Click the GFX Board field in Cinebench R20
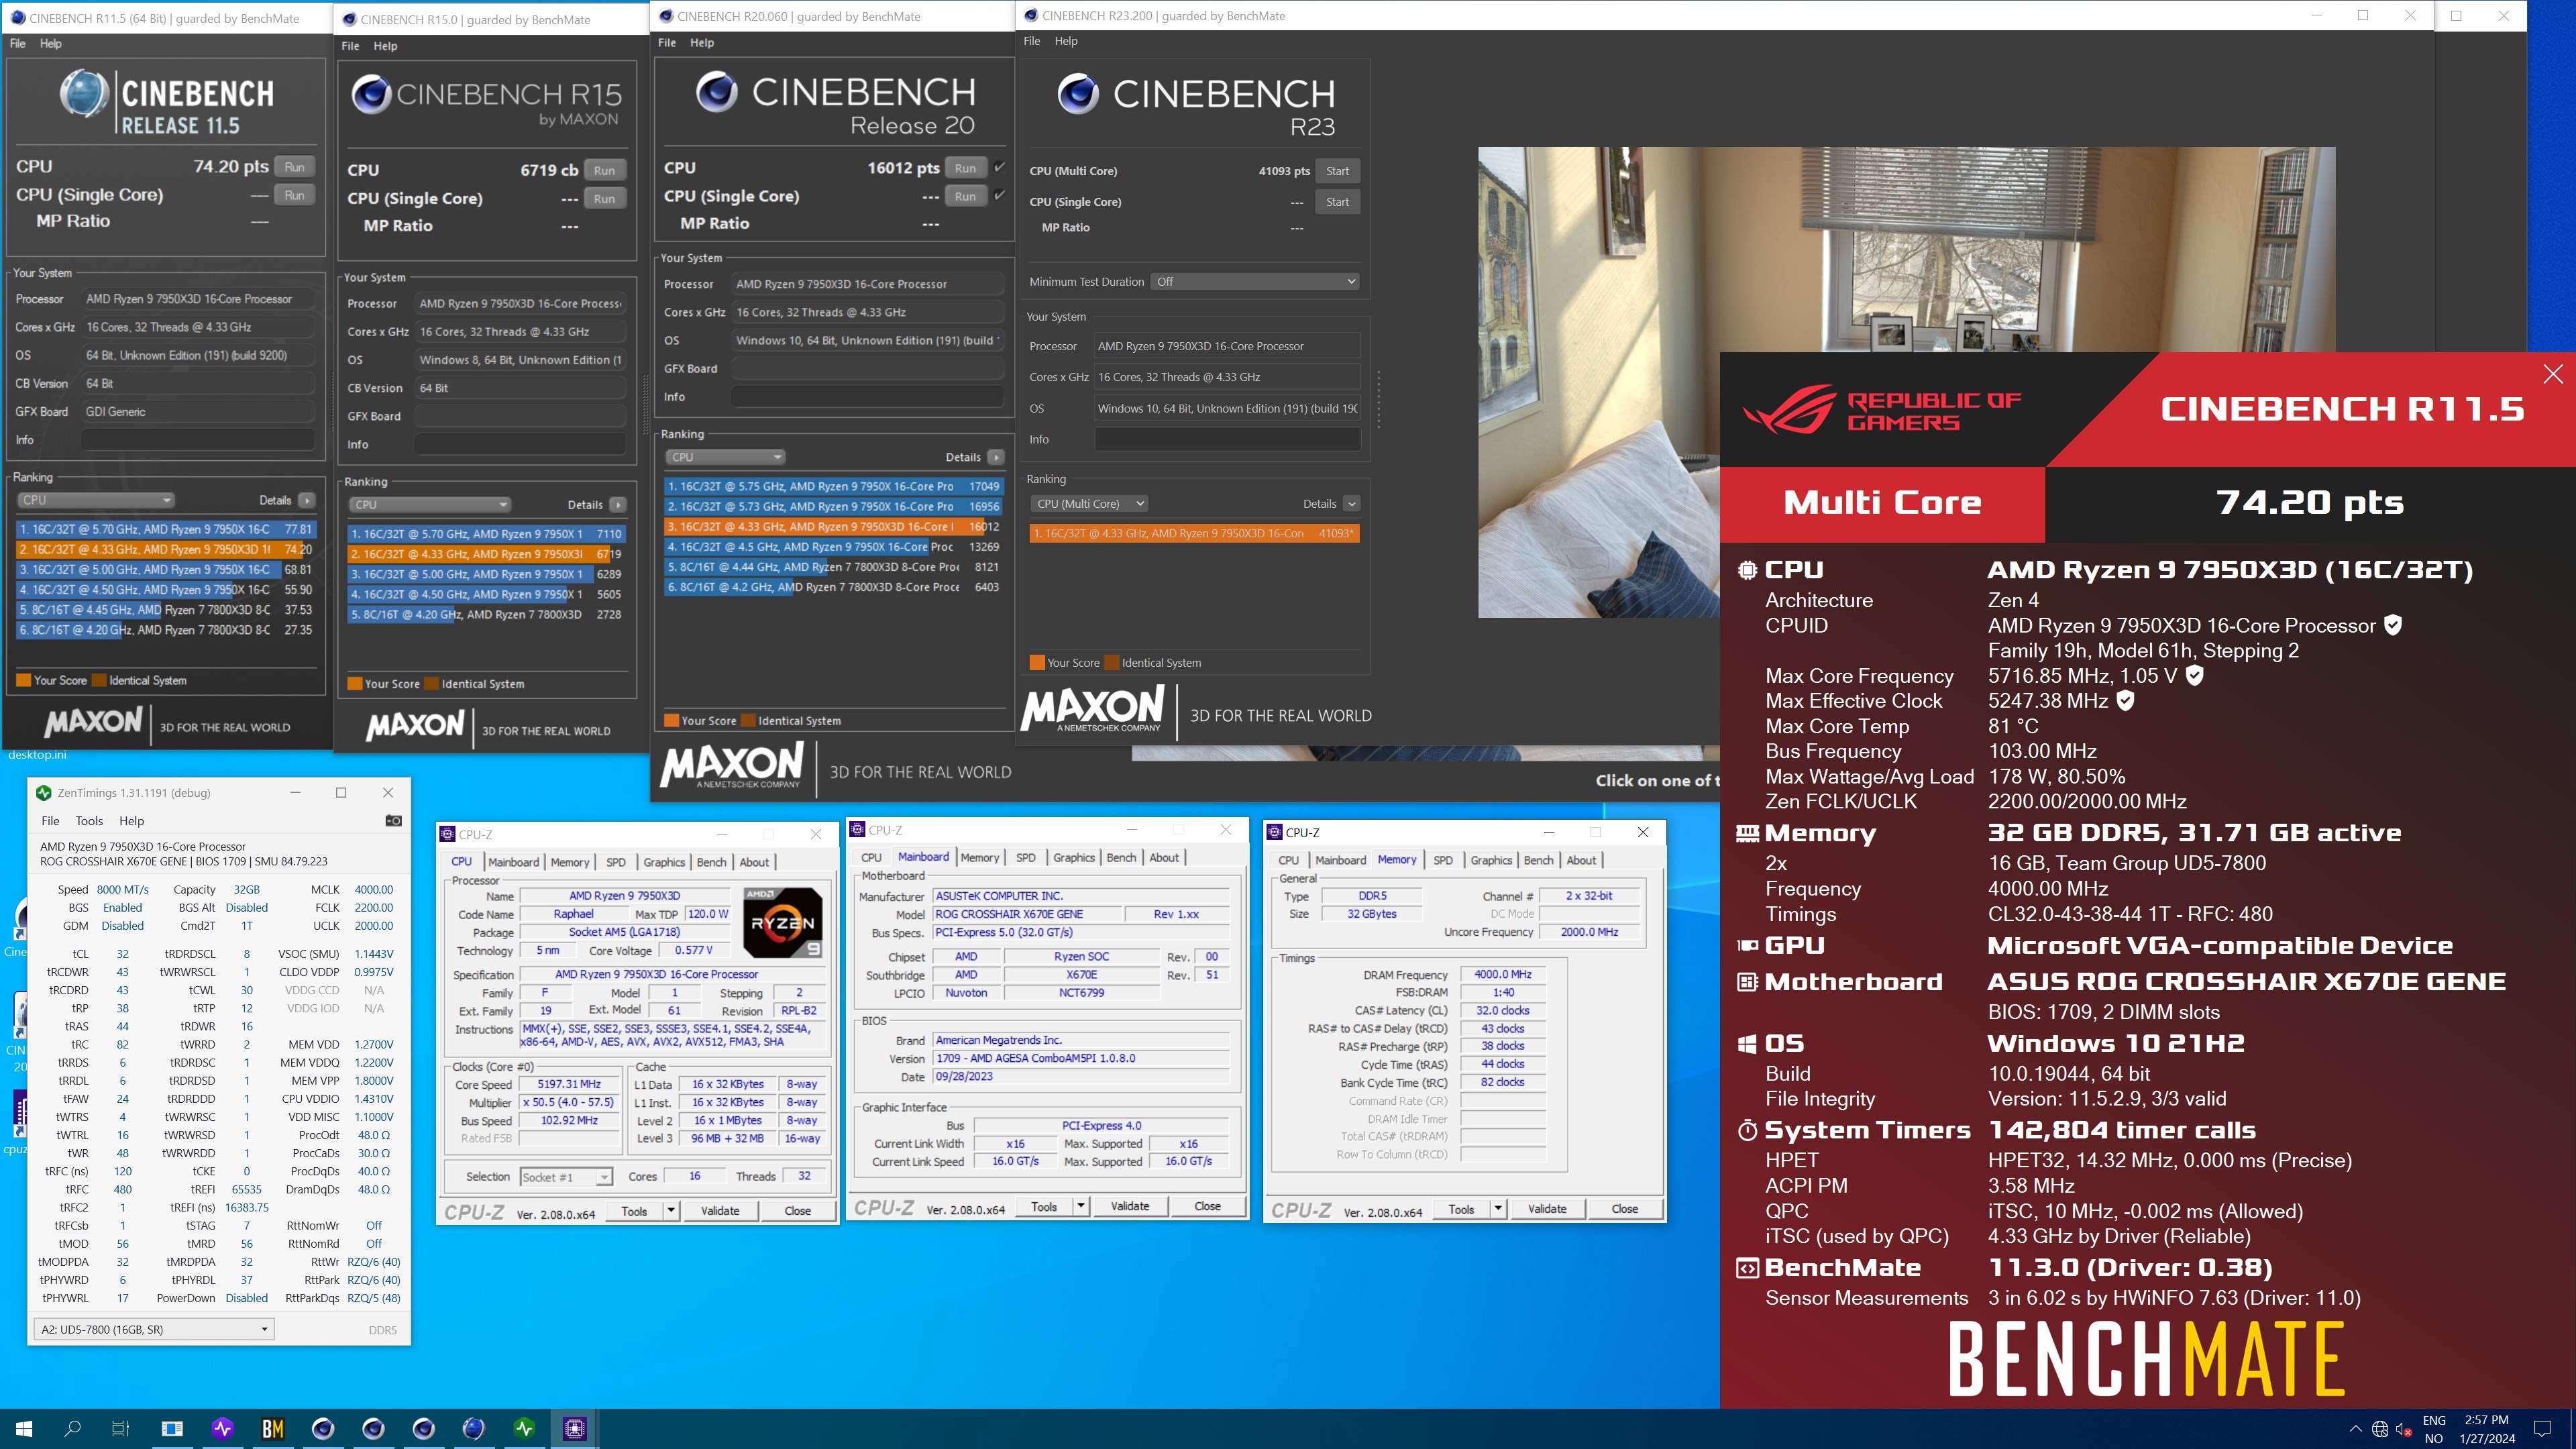This screenshot has width=2576, height=1449. (x=867, y=368)
